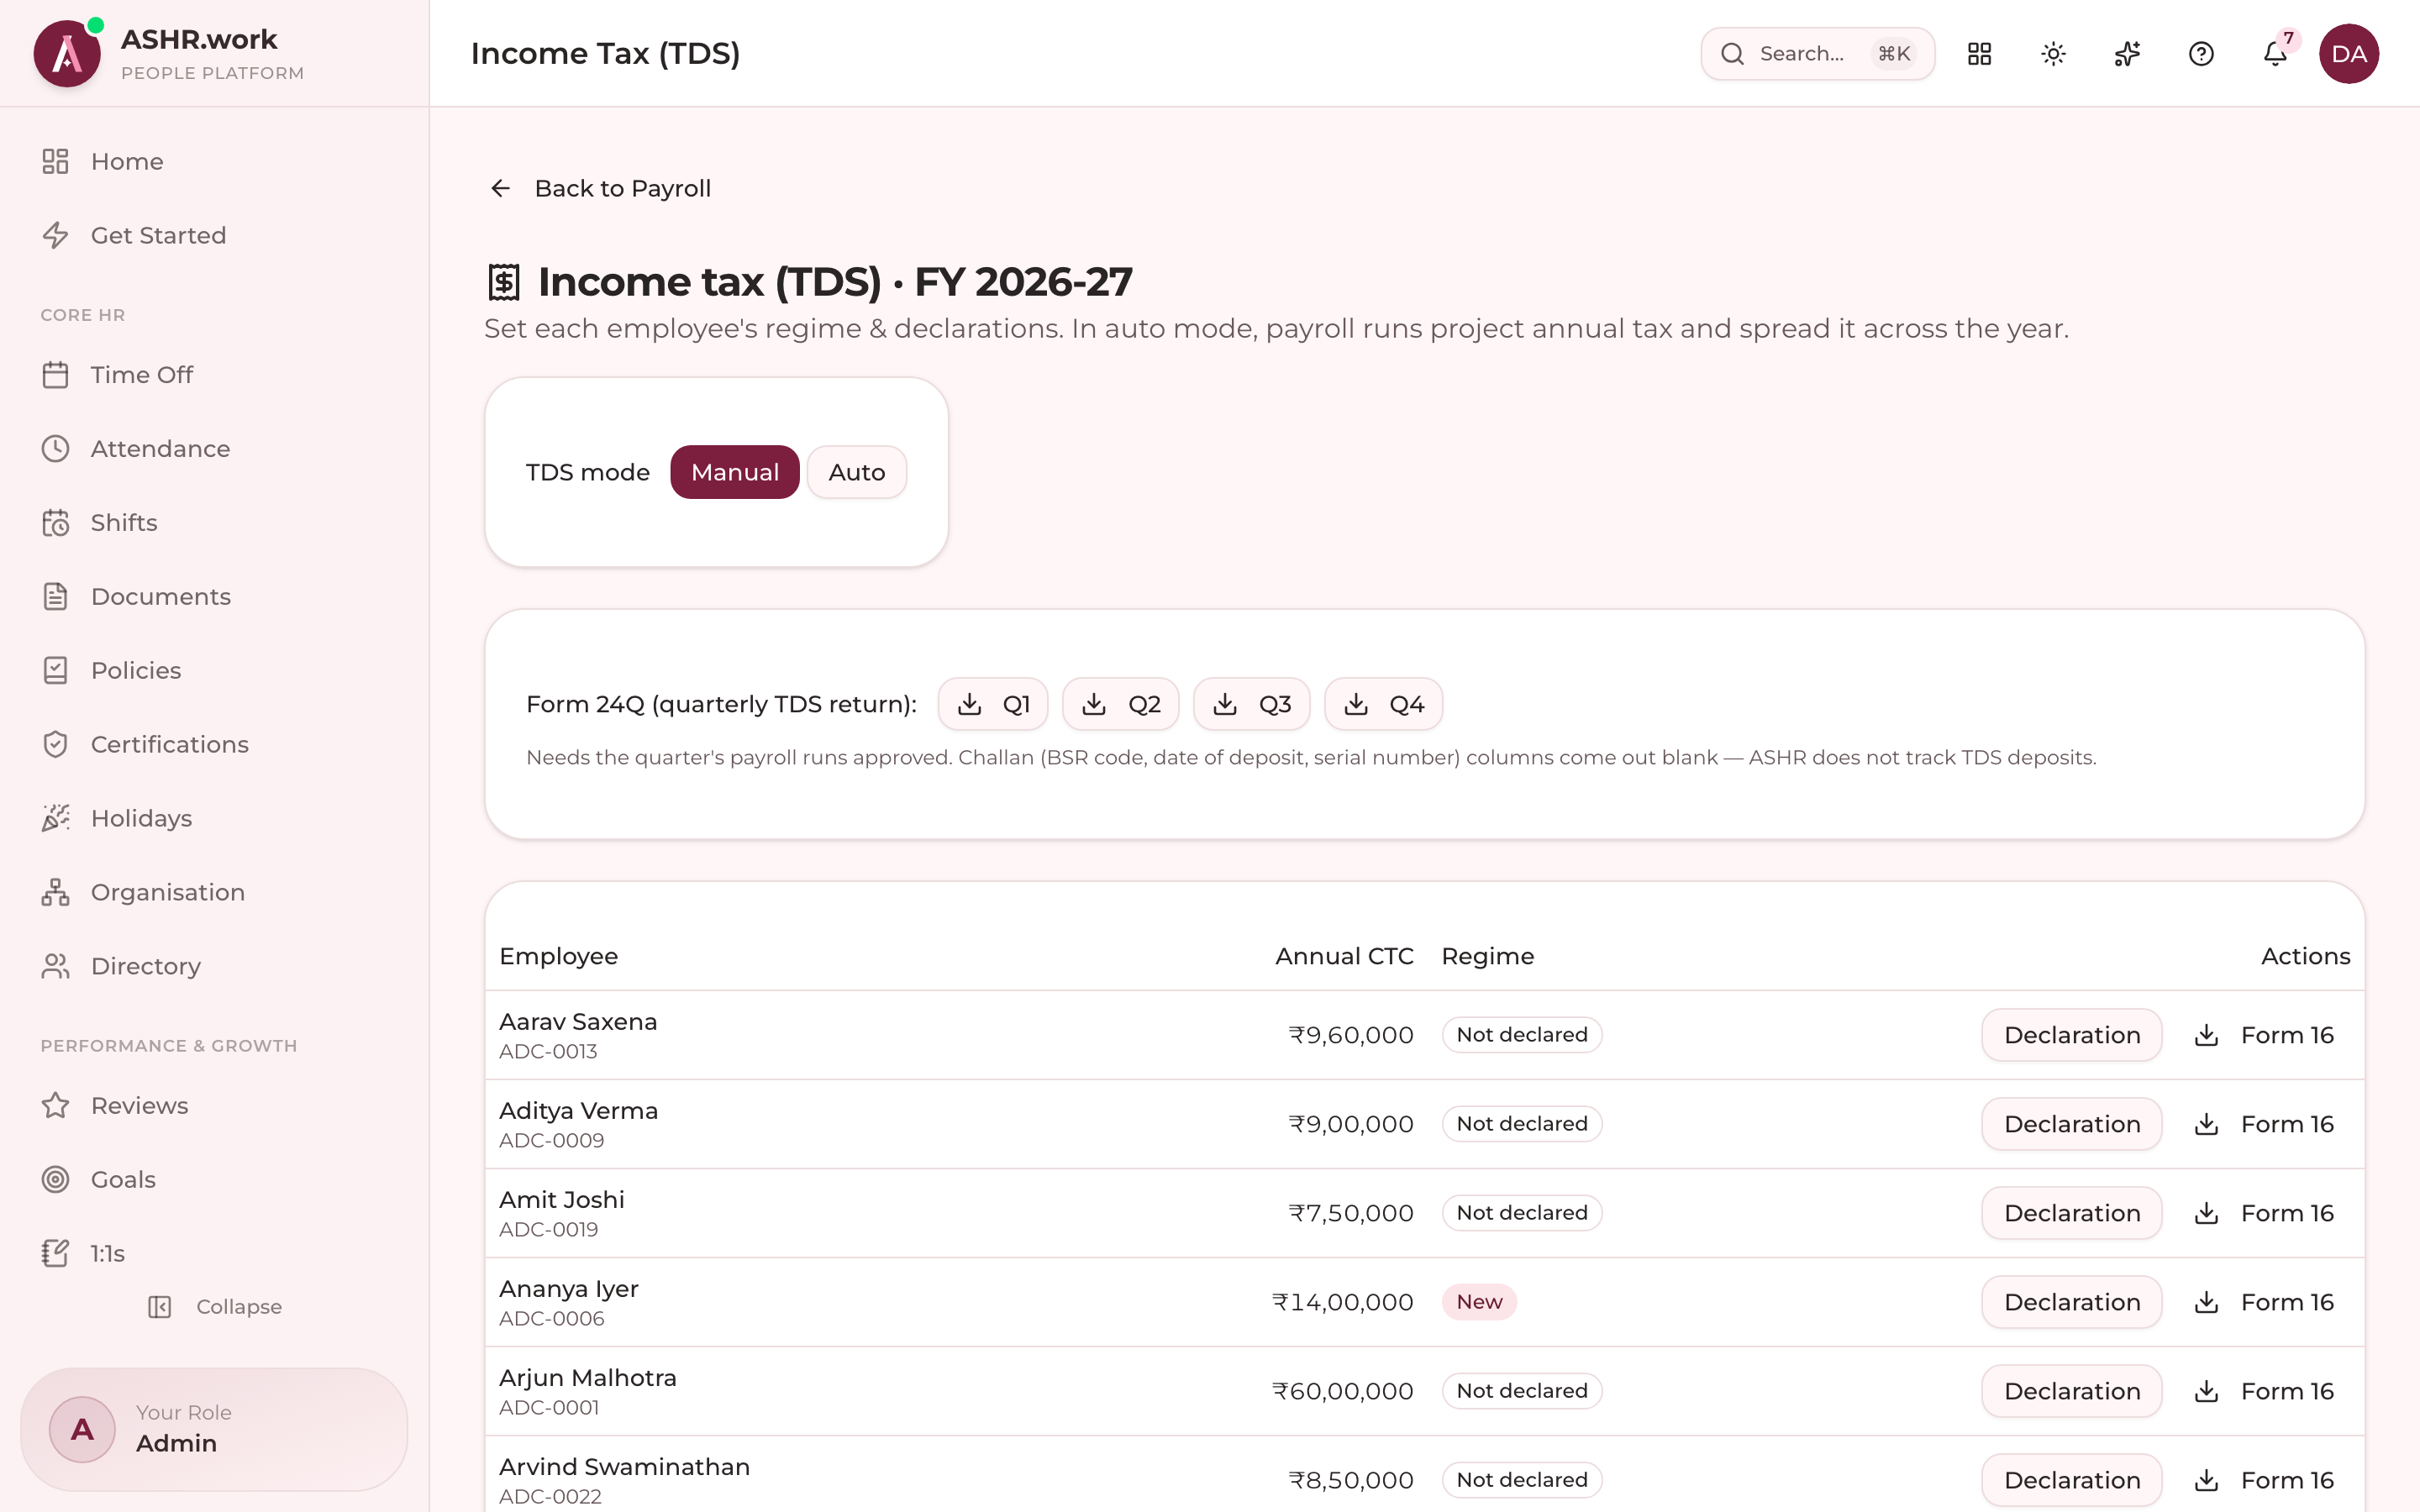Open the AI sparkles assistant icon

(x=2127, y=54)
